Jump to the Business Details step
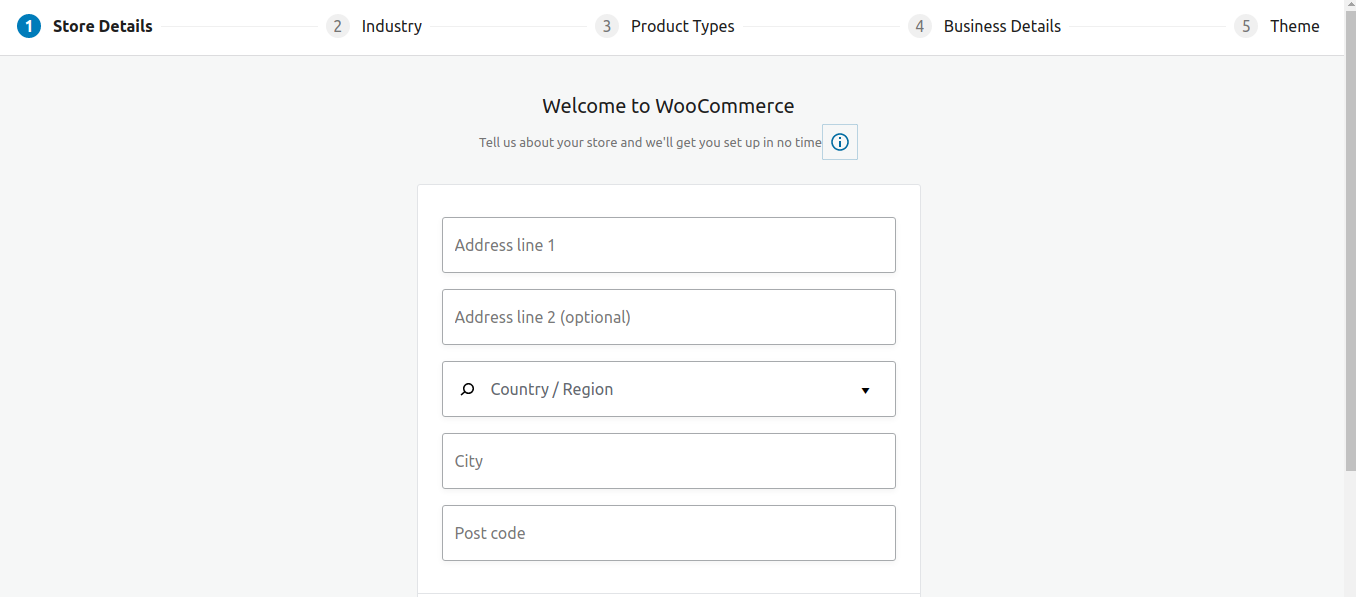1356x597 pixels. (1002, 26)
